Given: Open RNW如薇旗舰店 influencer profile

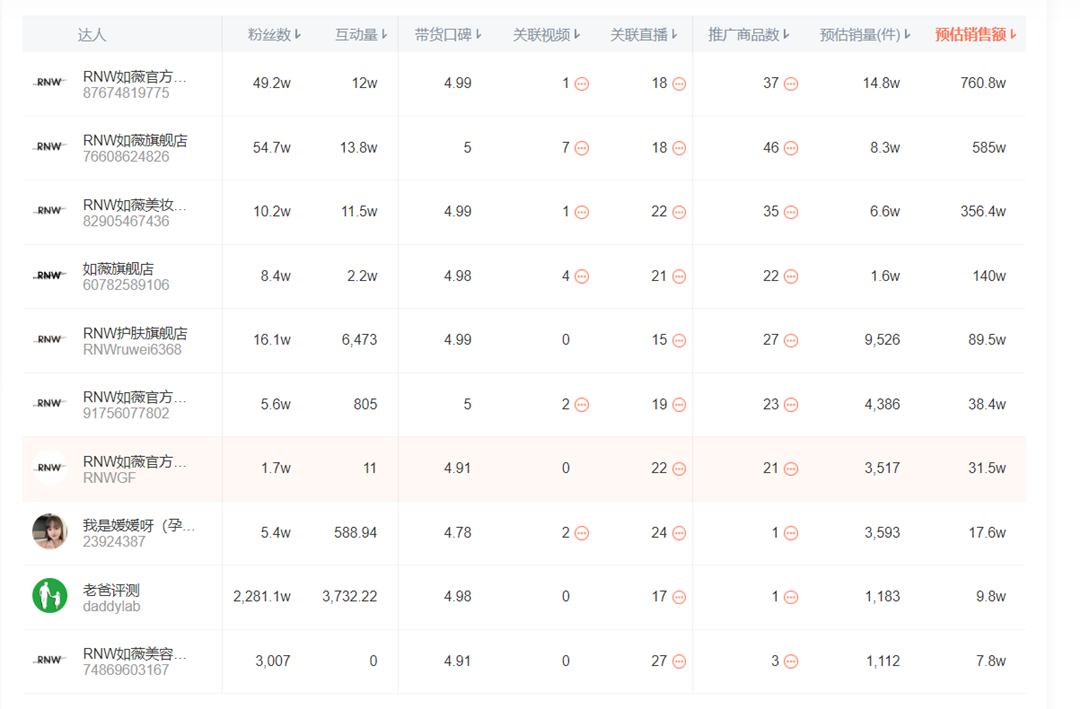Looking at the screenshot, I should click(135, 141).
